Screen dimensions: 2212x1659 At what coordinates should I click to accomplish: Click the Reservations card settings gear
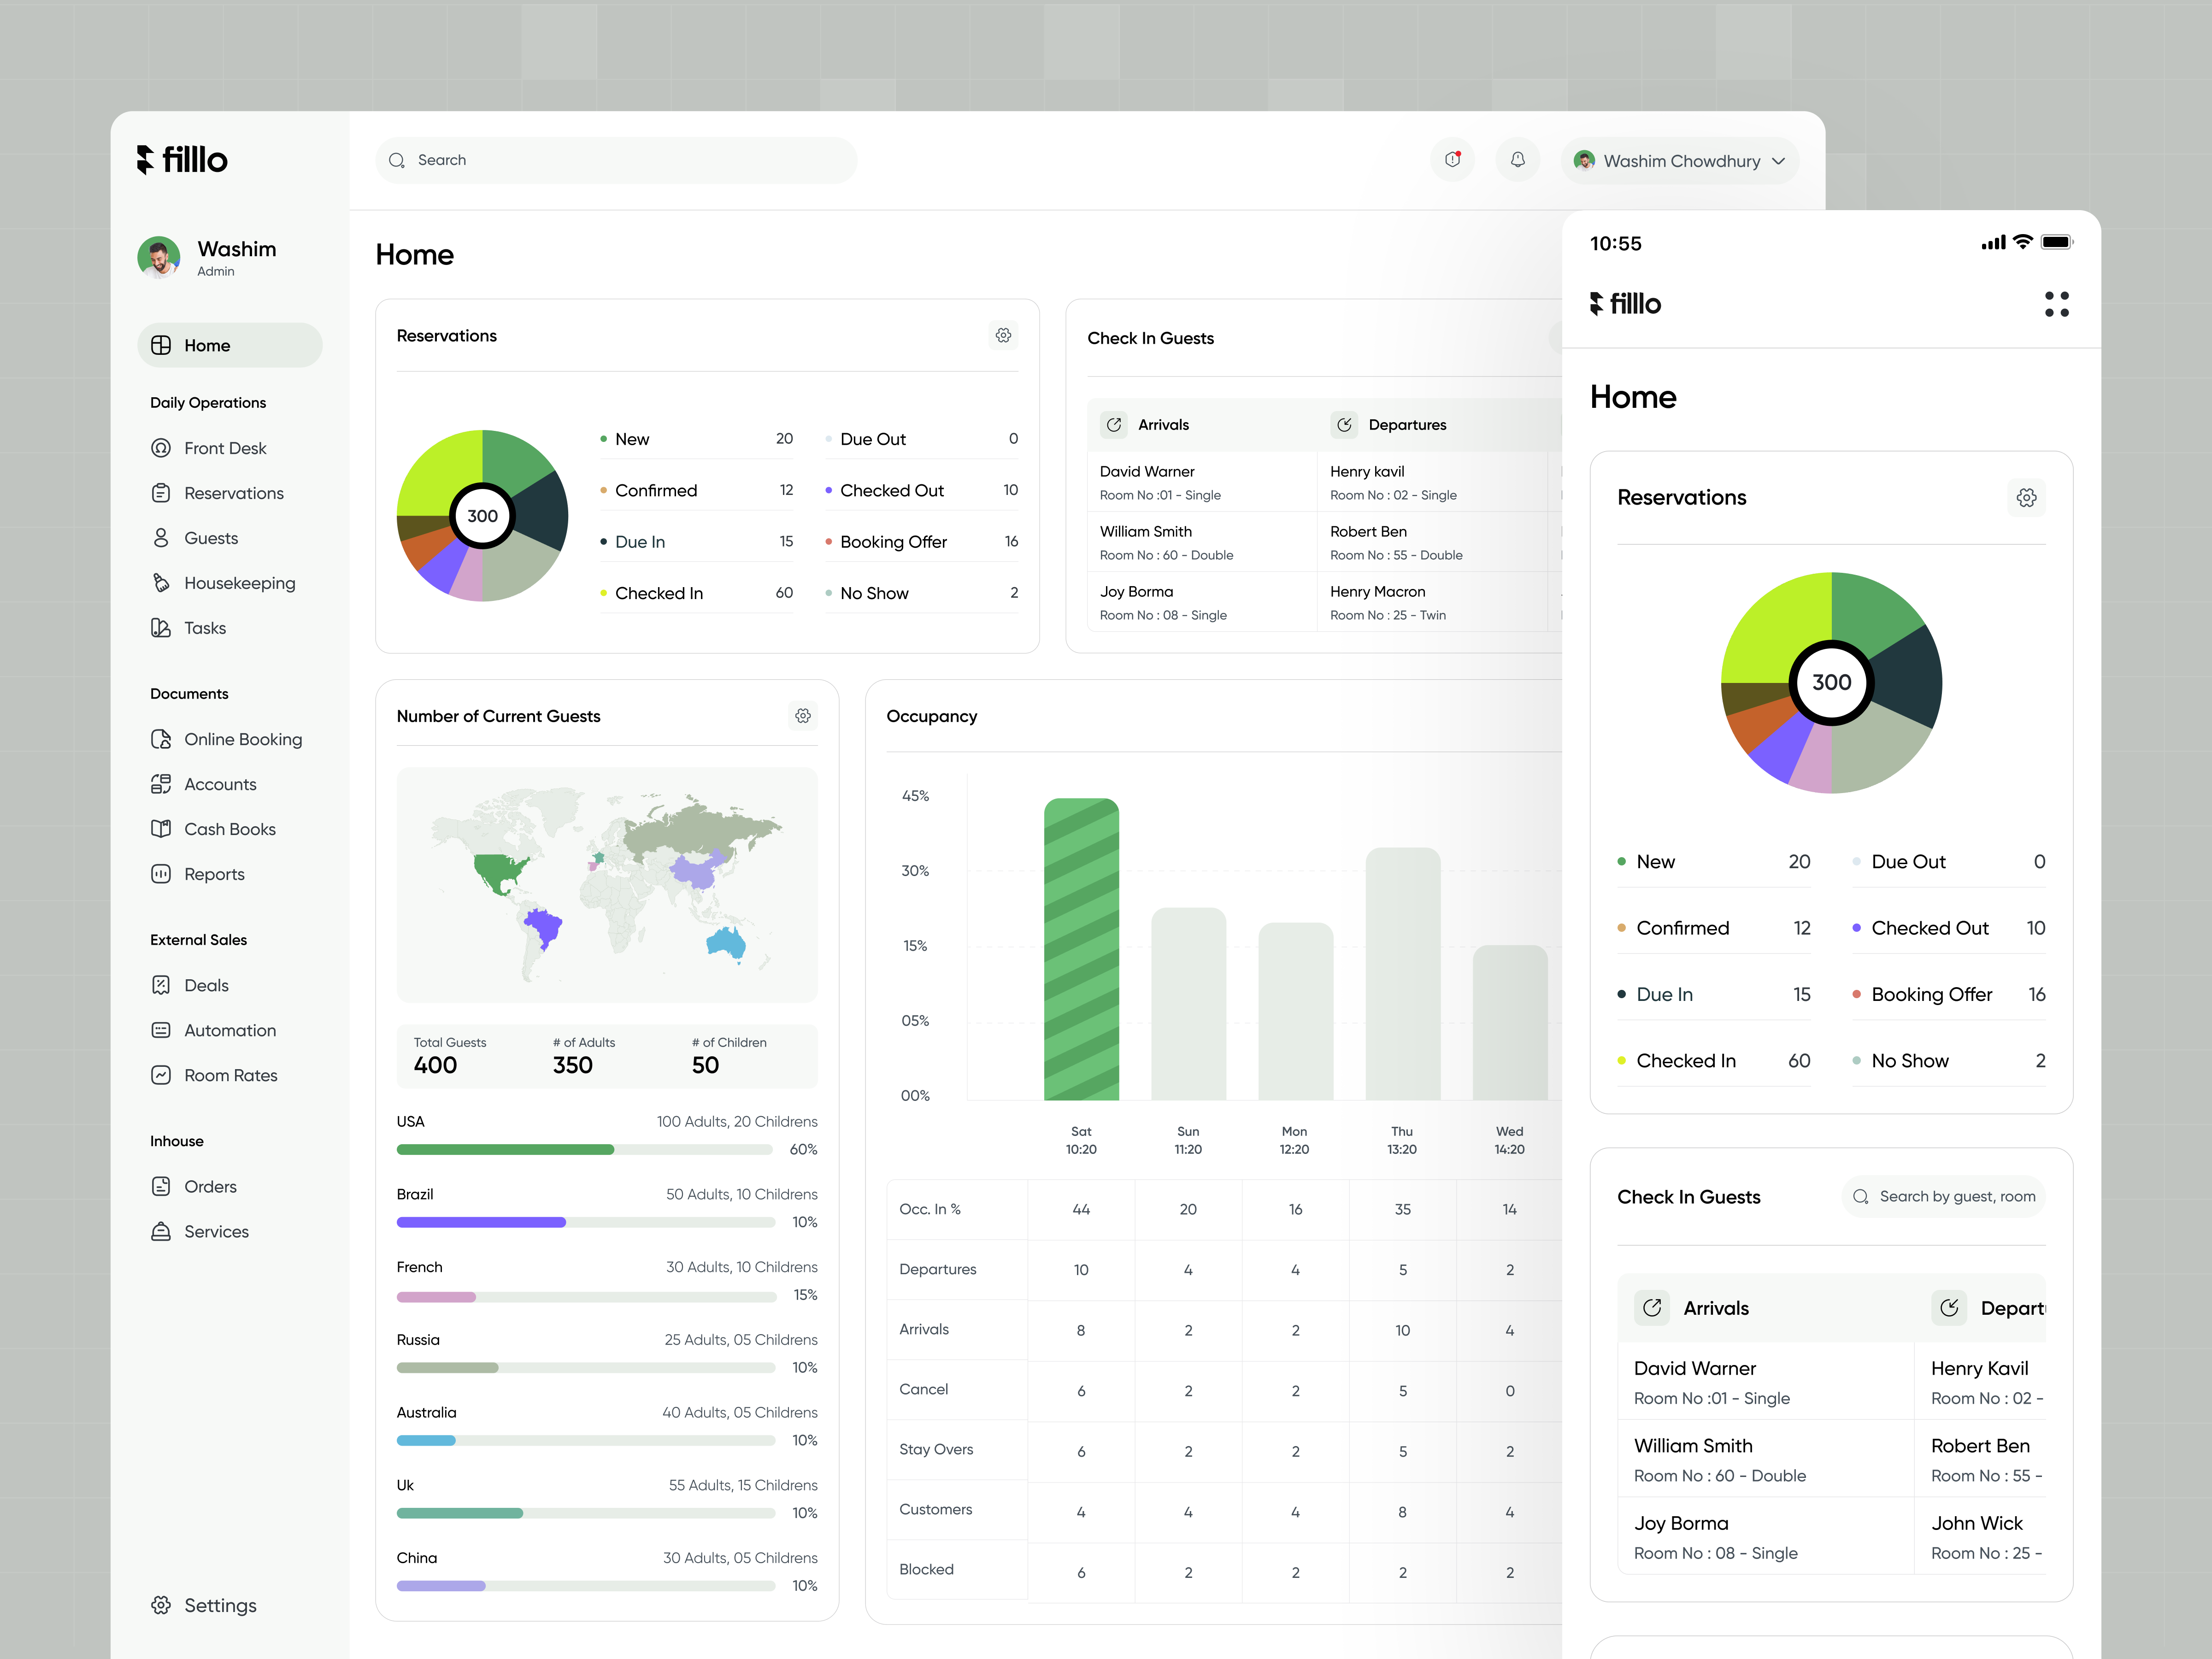pos(1003,336)
